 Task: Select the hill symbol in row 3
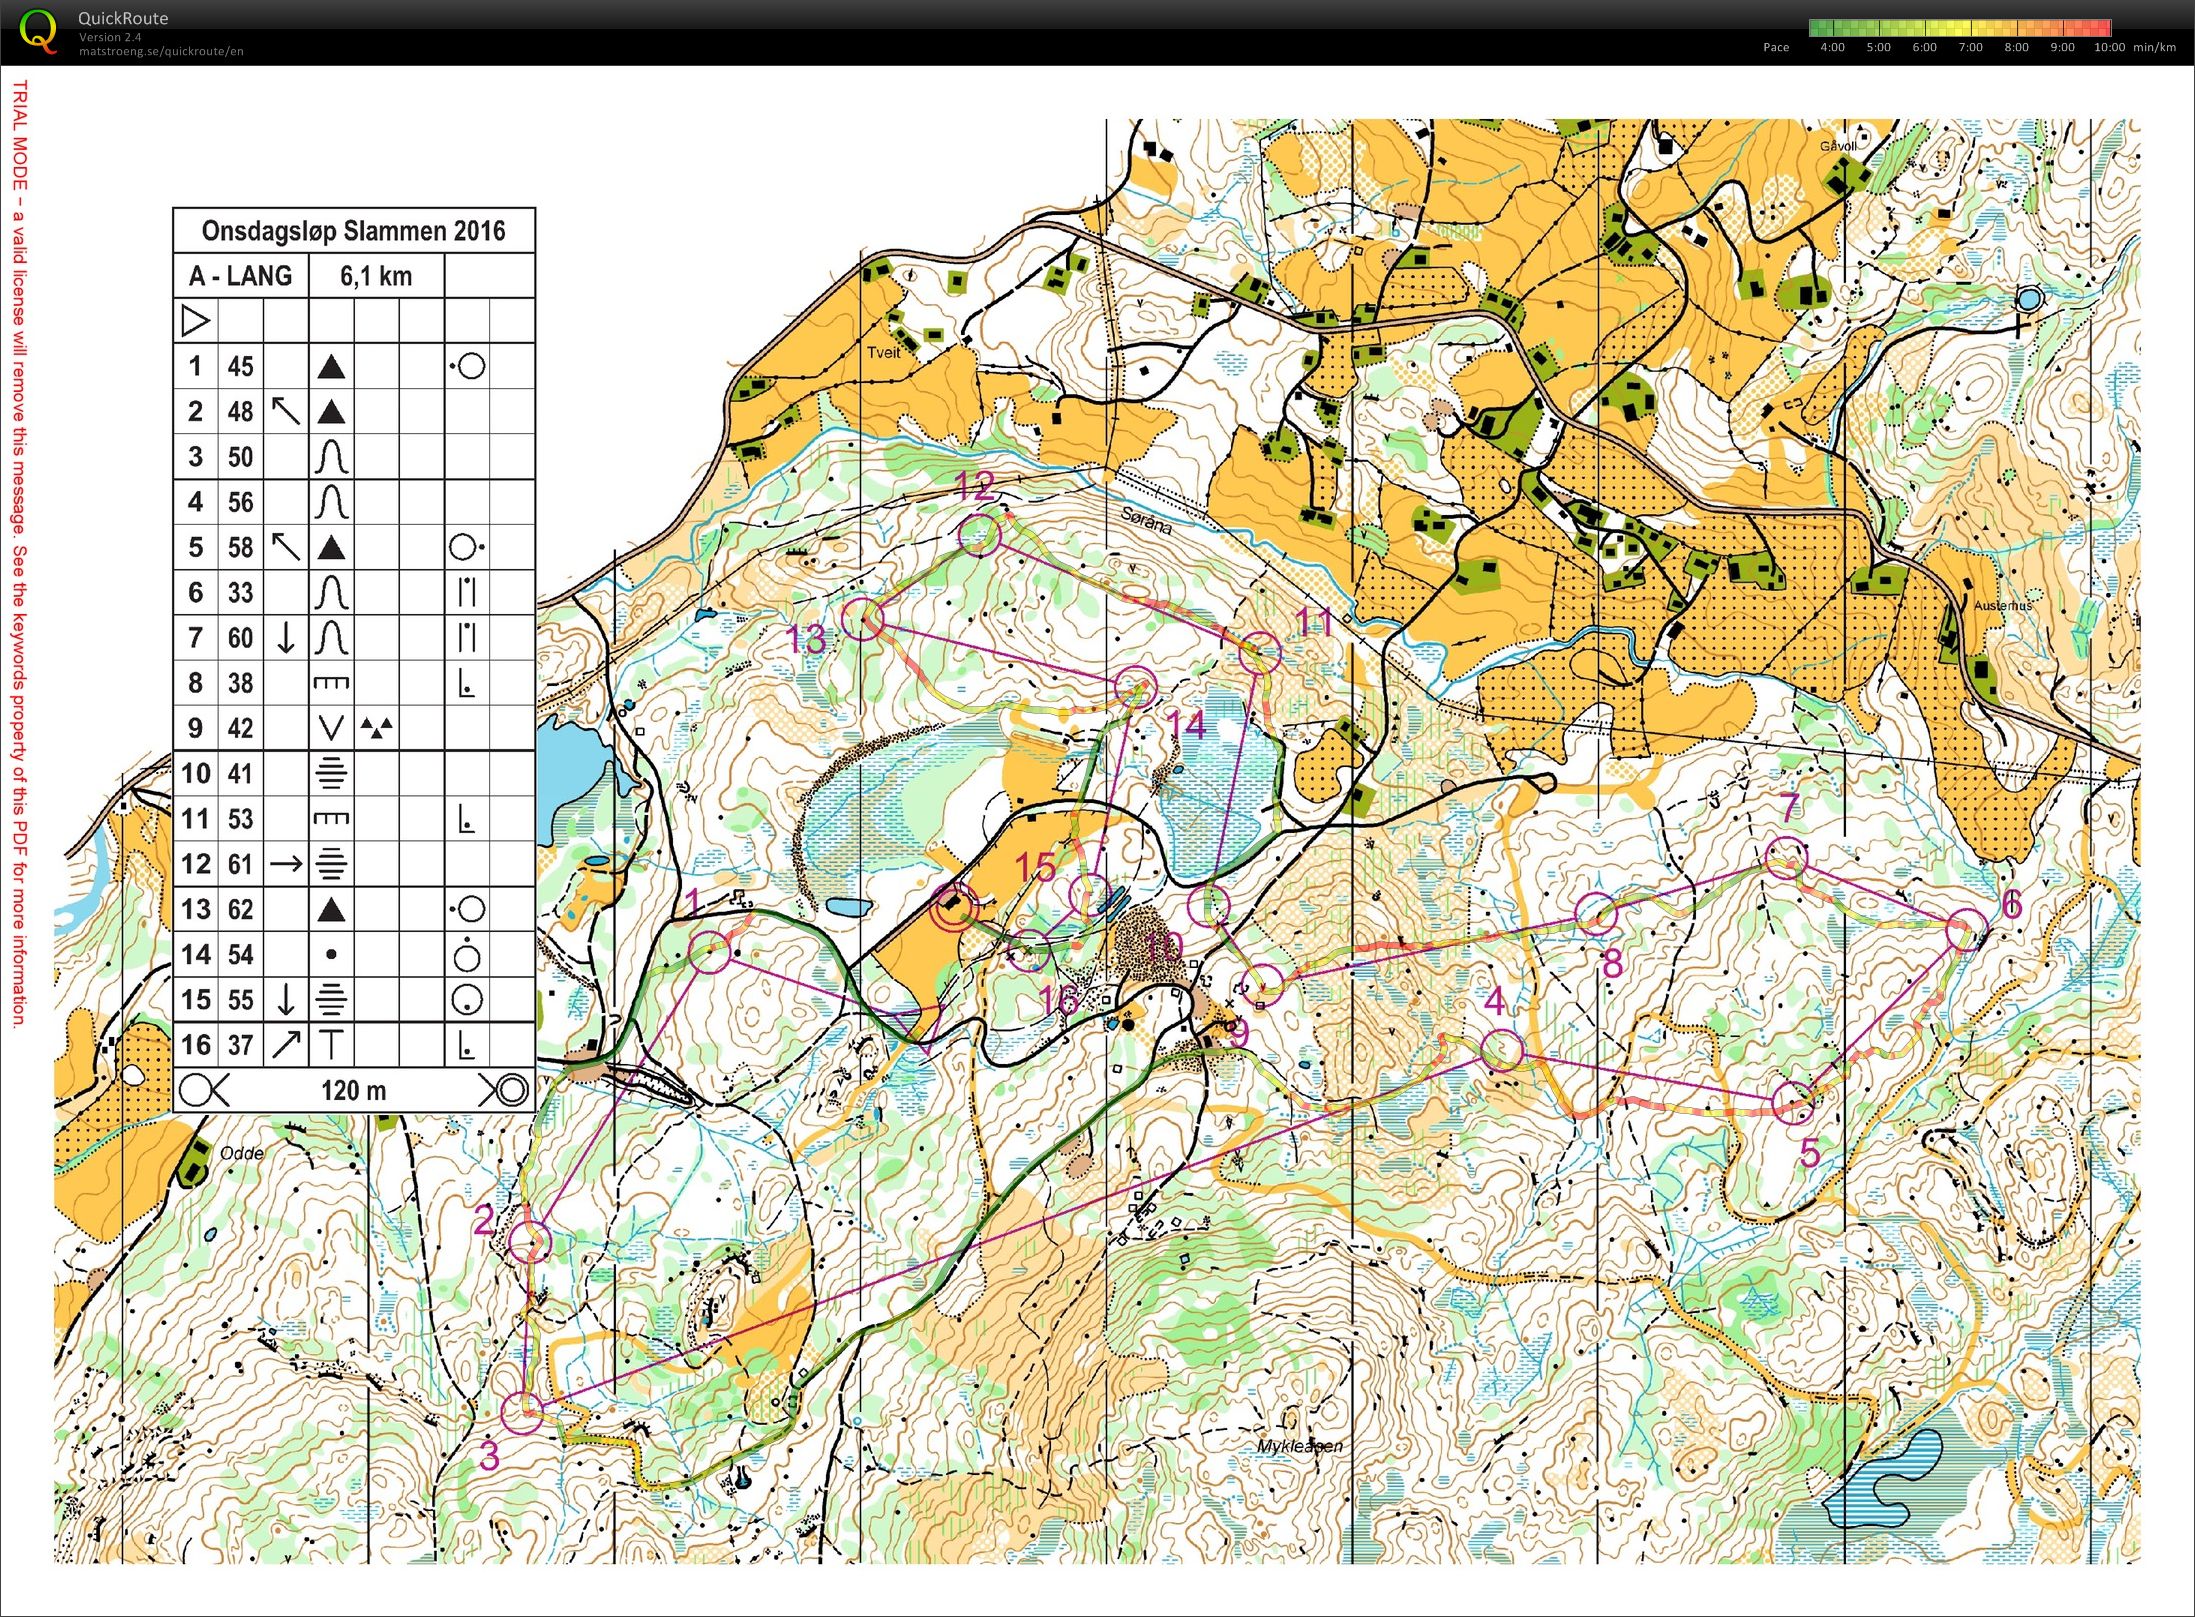click(331, 457)
